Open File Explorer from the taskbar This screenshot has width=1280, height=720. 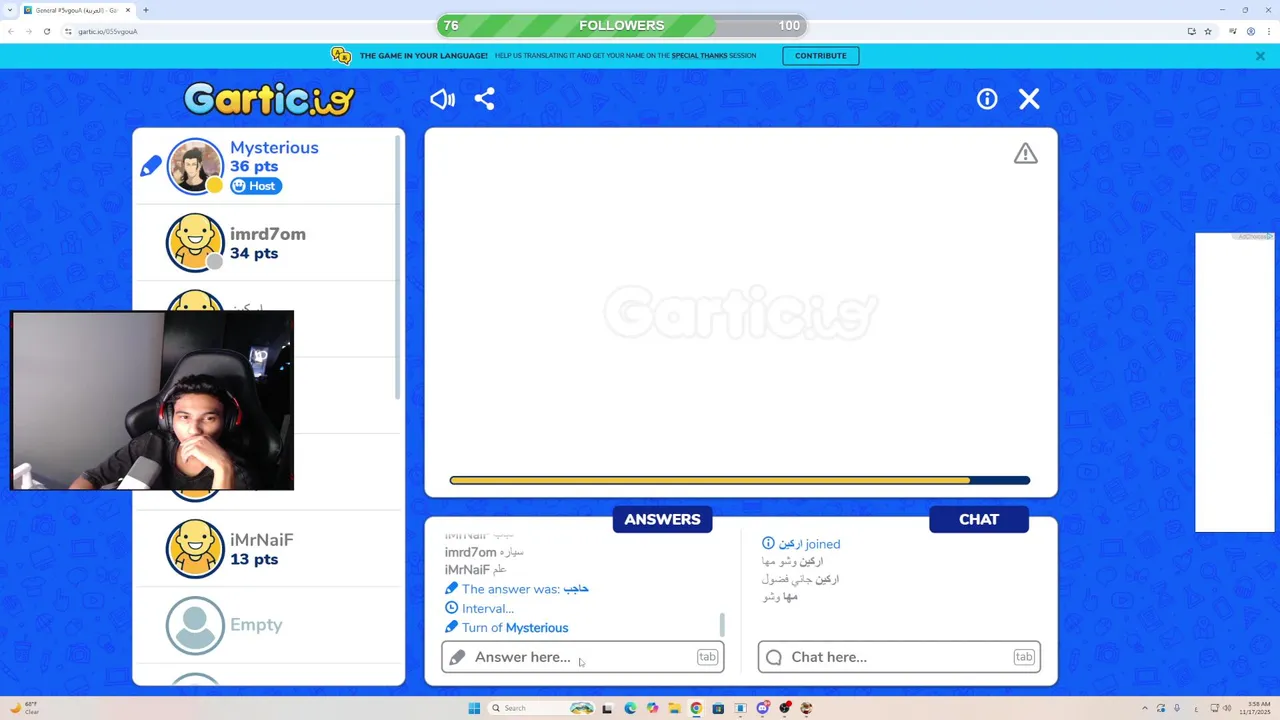674,708
